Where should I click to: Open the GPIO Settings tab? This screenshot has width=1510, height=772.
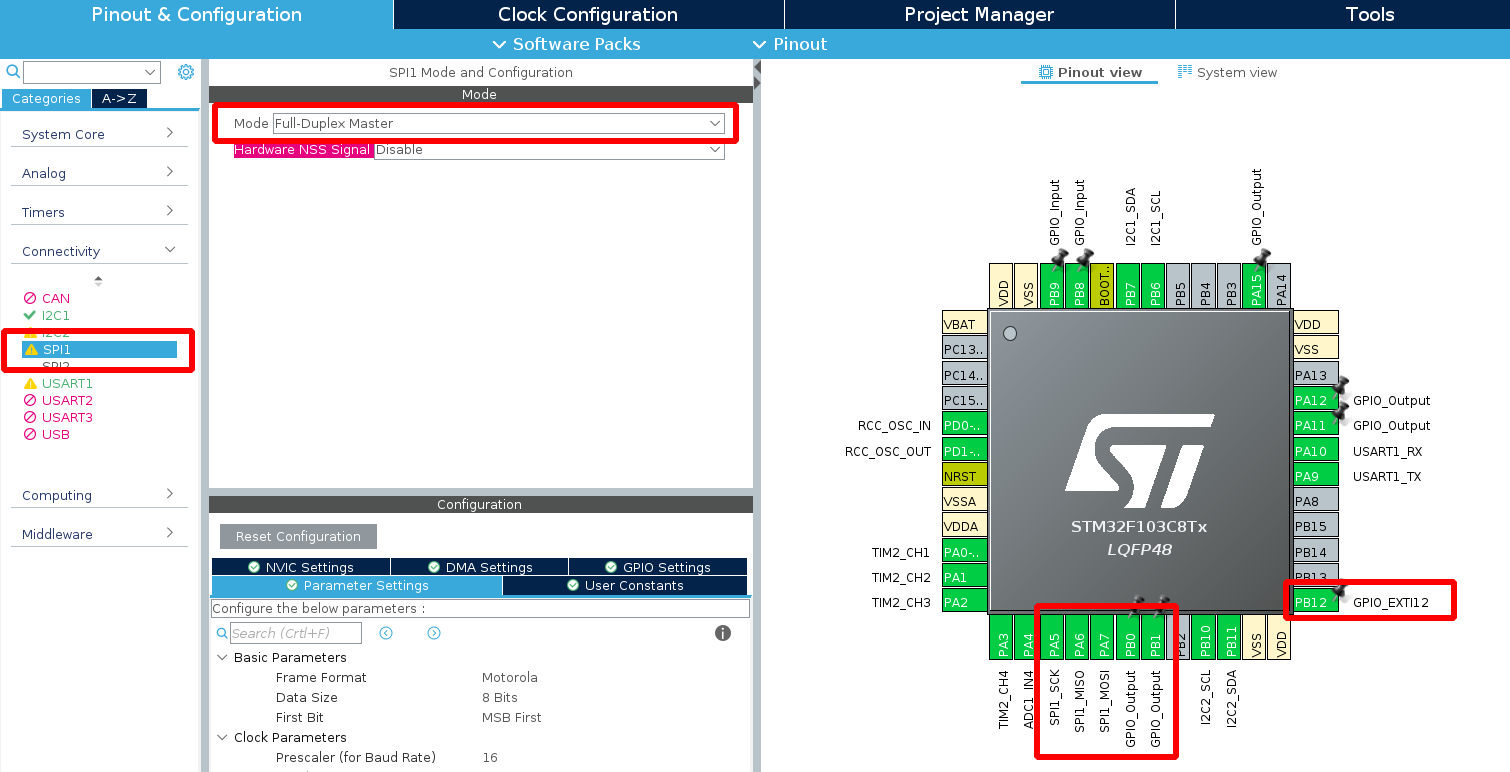click(x=658, y=567)
